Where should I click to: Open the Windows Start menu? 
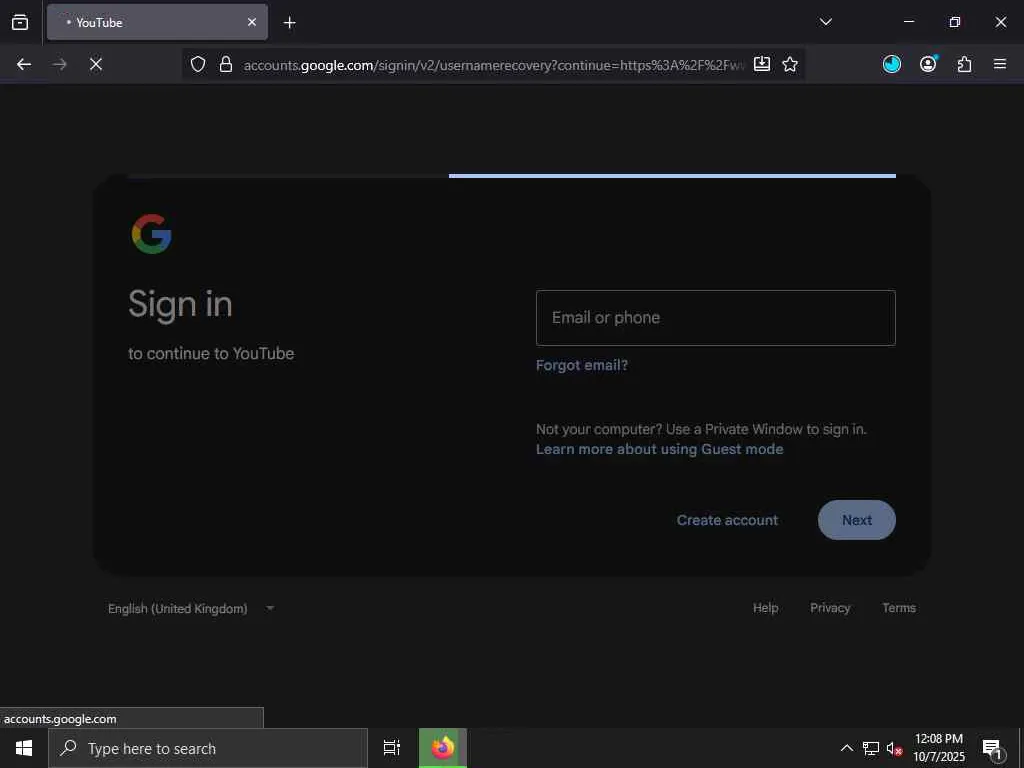click(24, 748)
